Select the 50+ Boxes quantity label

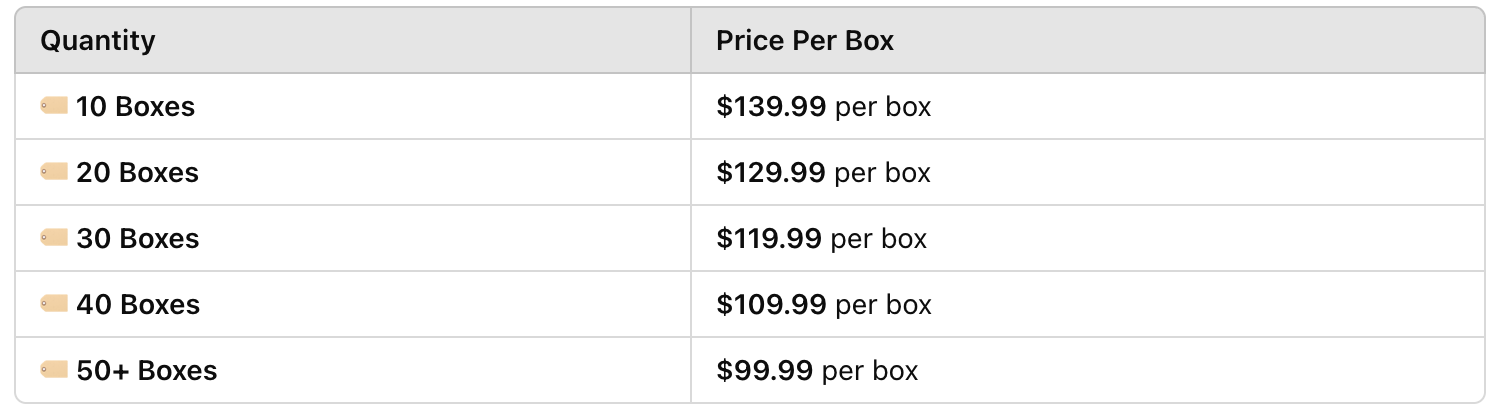(146, 371)
